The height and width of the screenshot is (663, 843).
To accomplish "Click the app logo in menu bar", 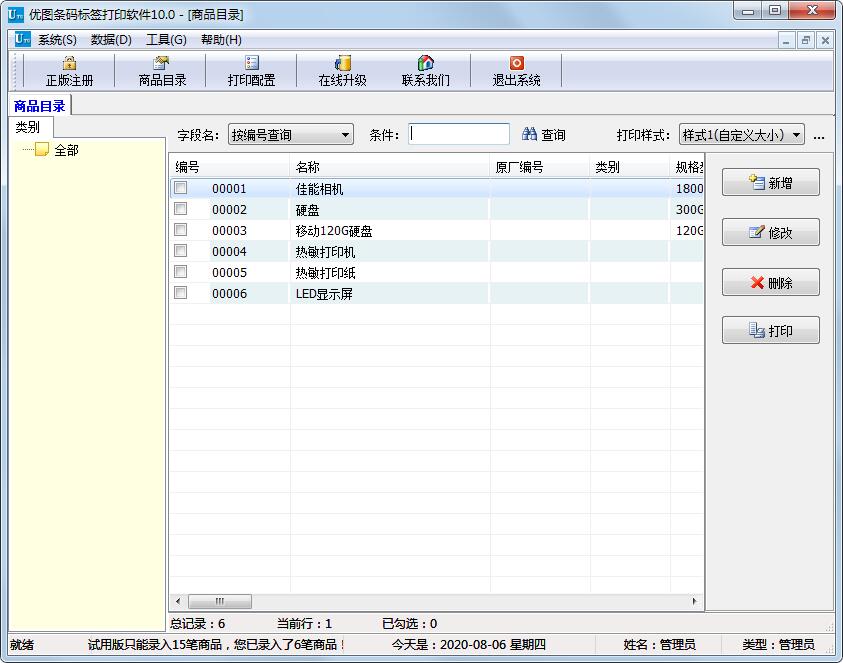I will coord(22,39).
